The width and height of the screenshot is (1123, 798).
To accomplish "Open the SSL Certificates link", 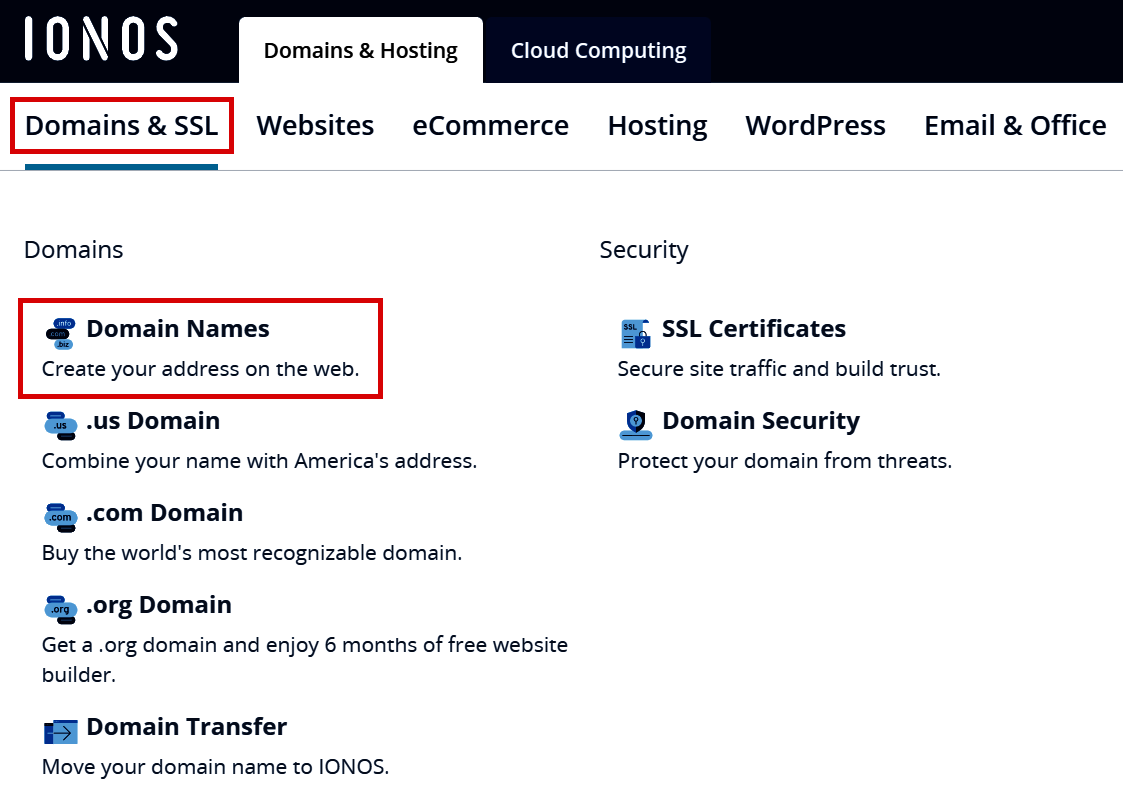I will pyautogui.click(x=754, y=328).
